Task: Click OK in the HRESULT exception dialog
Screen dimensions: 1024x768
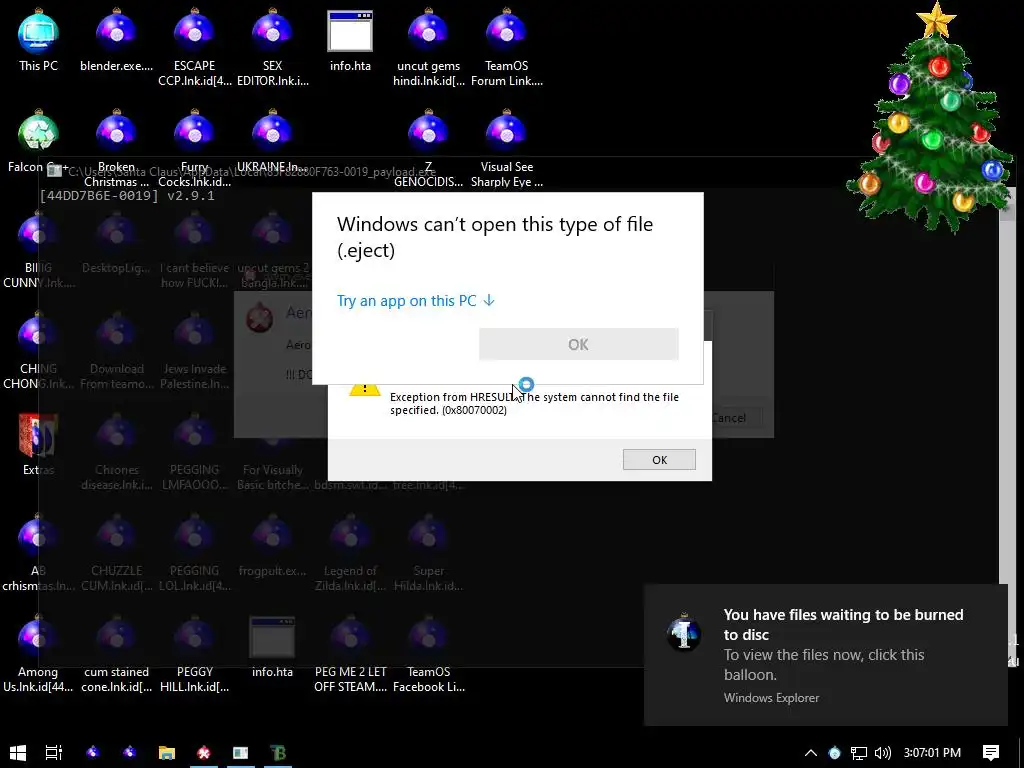Action: (x=659, y=460)
